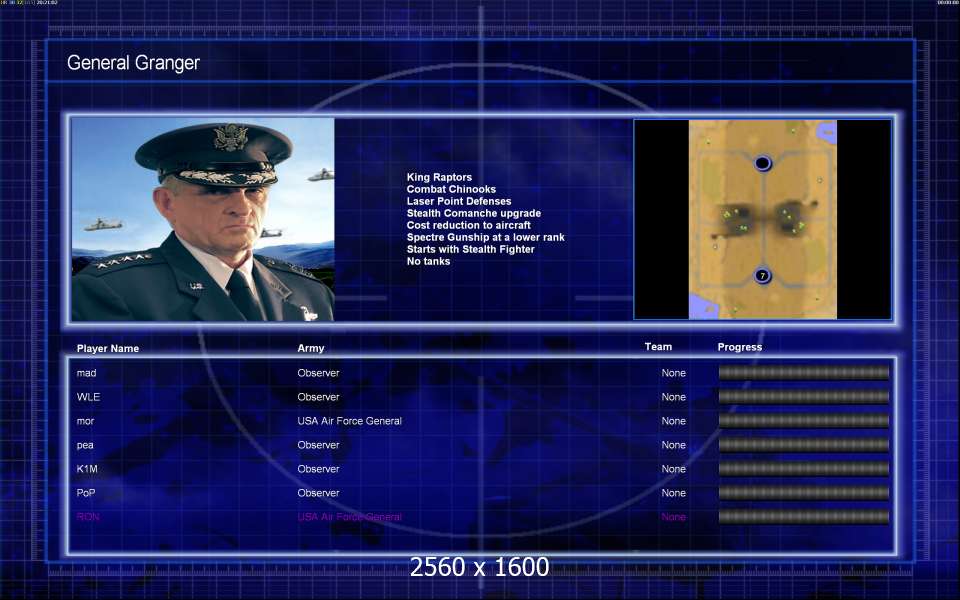
Task: Click the King Raptors feature line
Action: pos(439,177)
